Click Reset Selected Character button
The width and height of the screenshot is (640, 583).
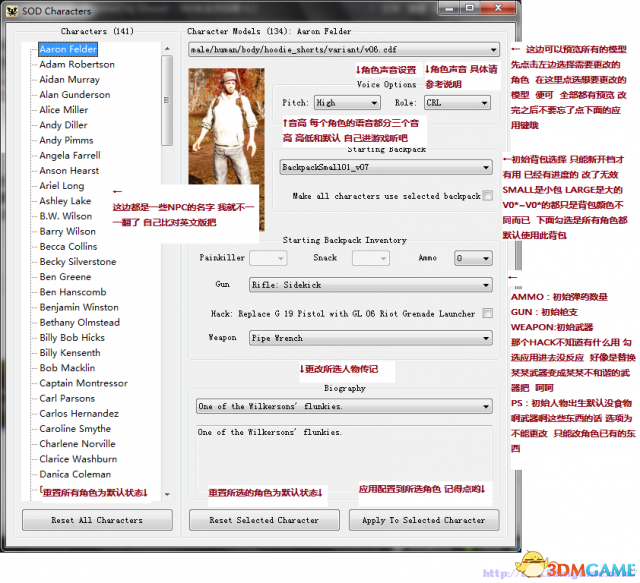pyautogui.click(x=264, y=520)
